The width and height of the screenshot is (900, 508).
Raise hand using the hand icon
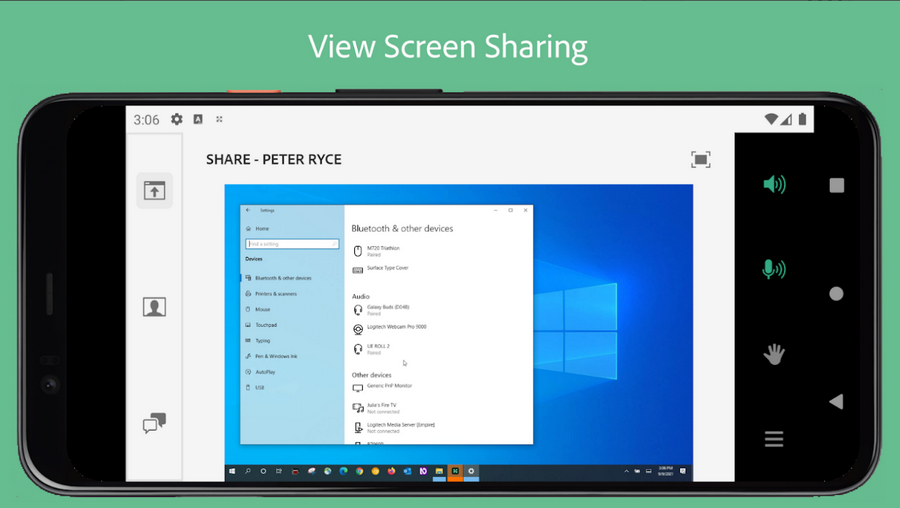pyautogui.click(x=774, y=354)
